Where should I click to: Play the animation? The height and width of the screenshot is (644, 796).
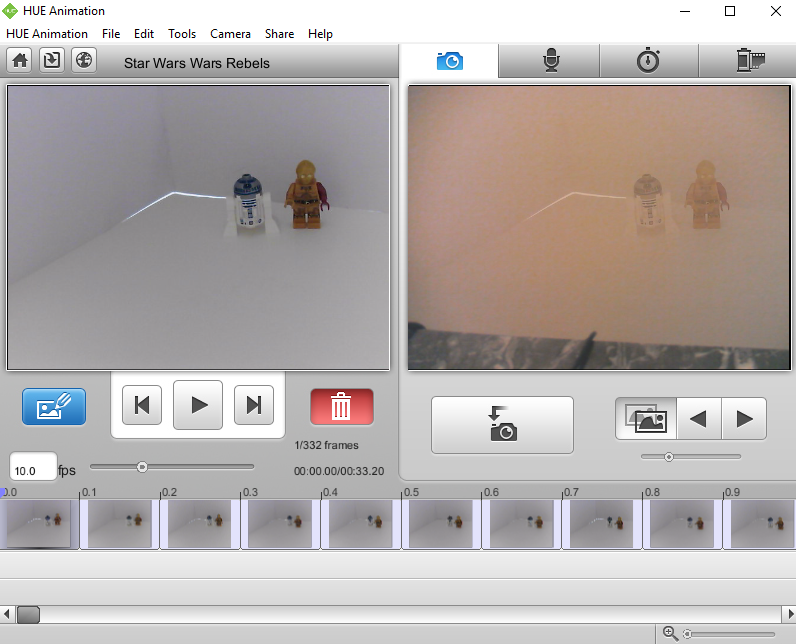point(198,405)
